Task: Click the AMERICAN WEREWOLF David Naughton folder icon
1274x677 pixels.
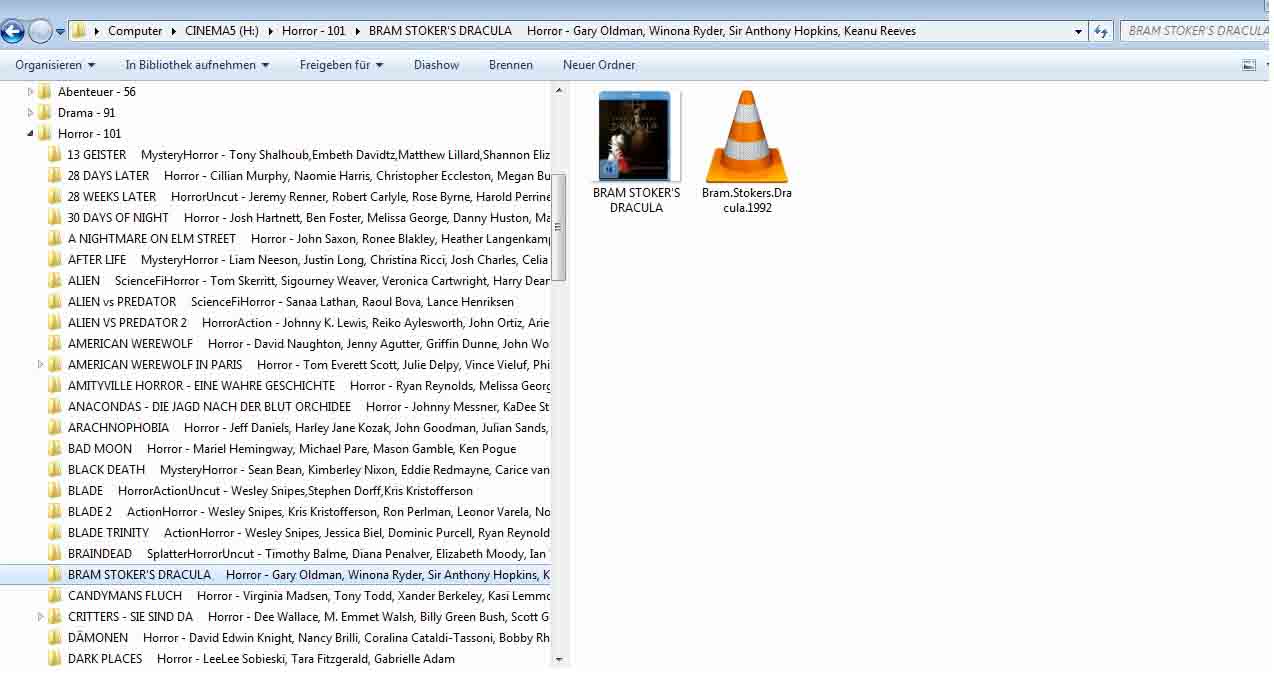Action: point(55,344)
